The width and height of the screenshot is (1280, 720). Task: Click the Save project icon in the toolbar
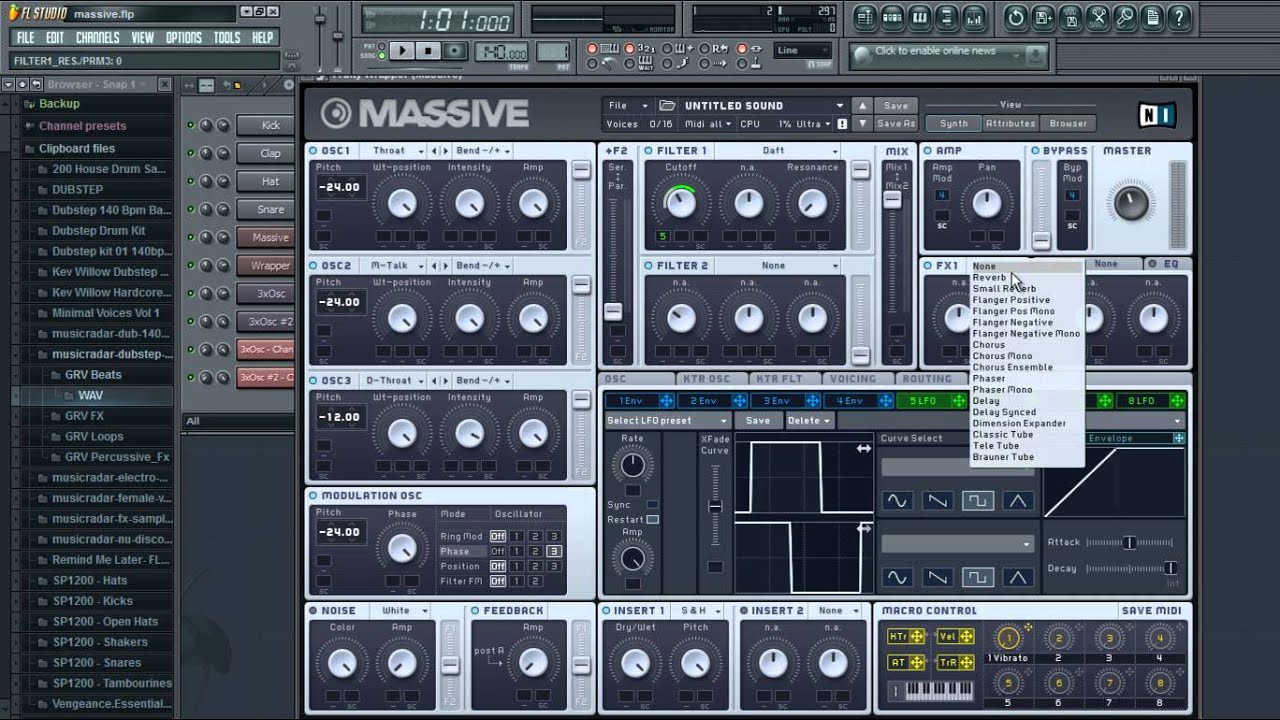coord(1043,17)
